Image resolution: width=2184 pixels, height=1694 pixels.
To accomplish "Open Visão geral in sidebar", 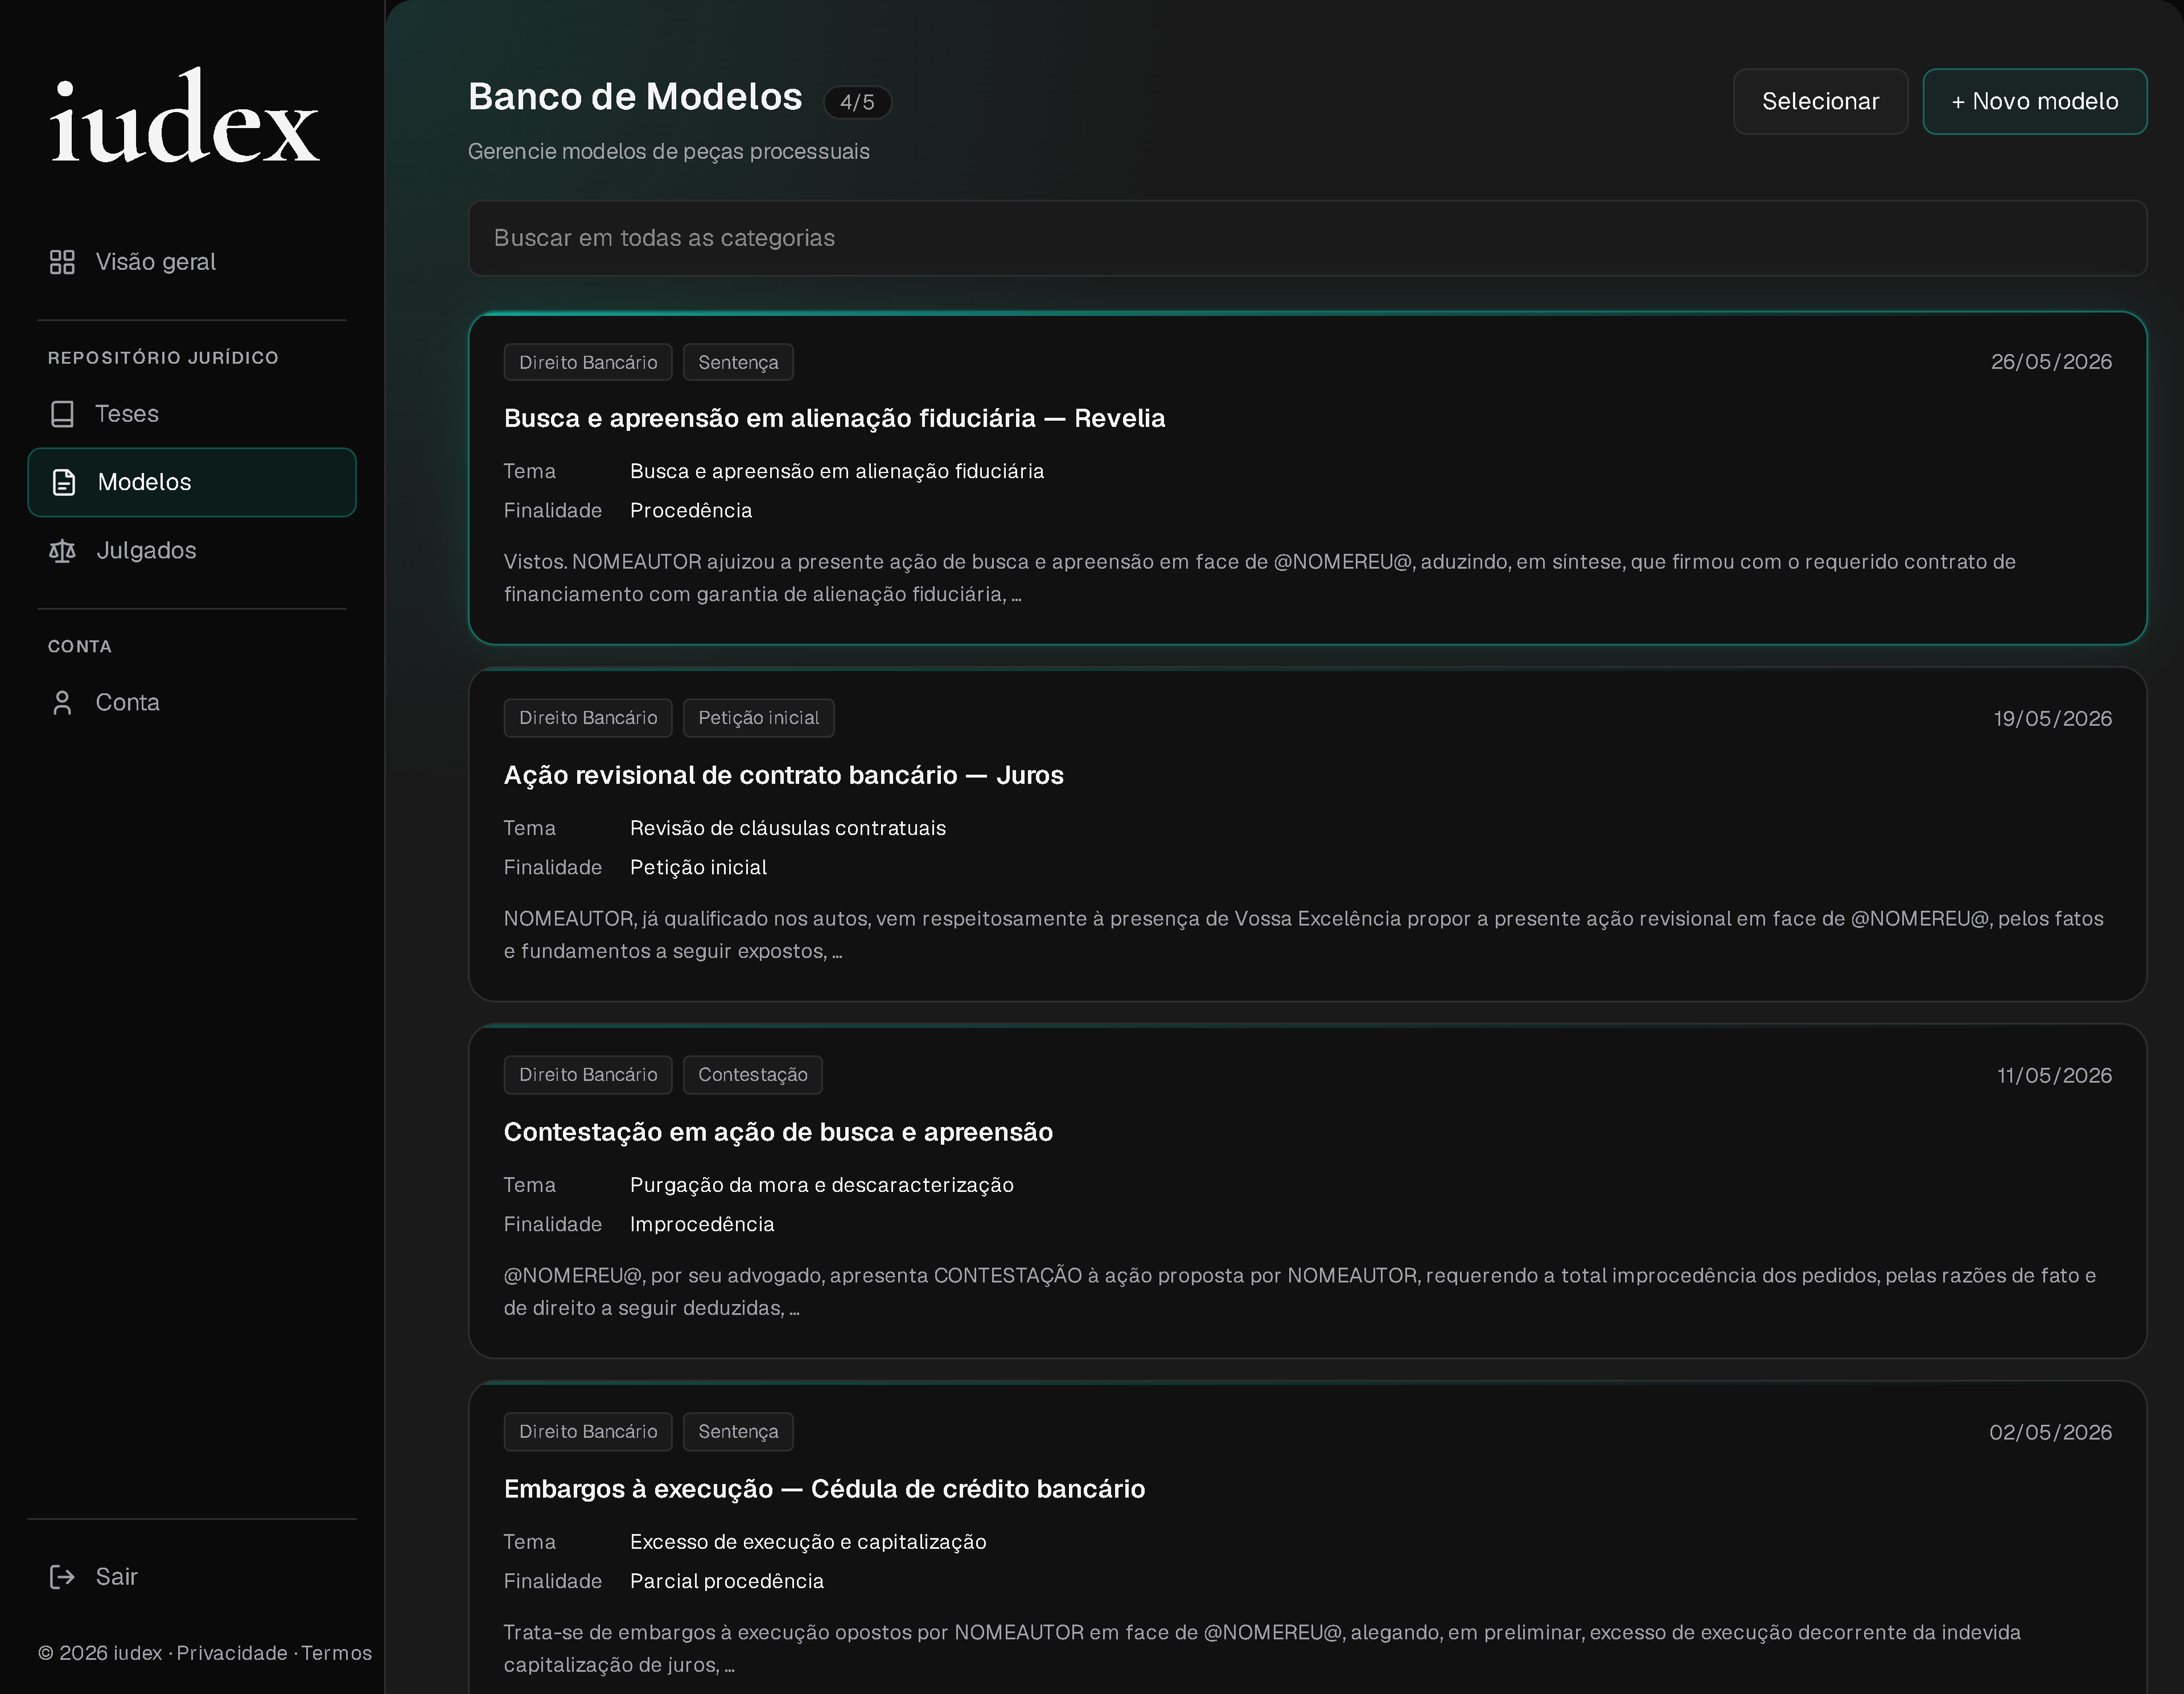I will point(192,262).
